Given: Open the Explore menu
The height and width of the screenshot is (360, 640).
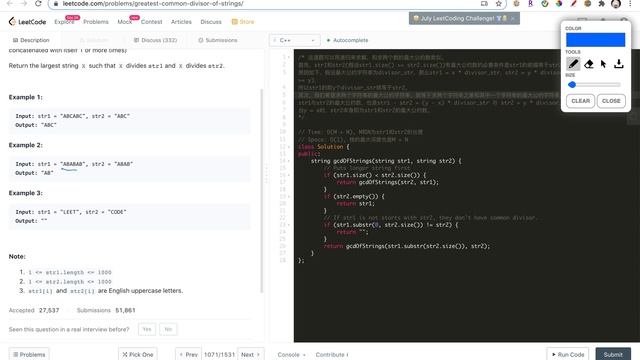Looking at the screenshot, I should [64, 22].
